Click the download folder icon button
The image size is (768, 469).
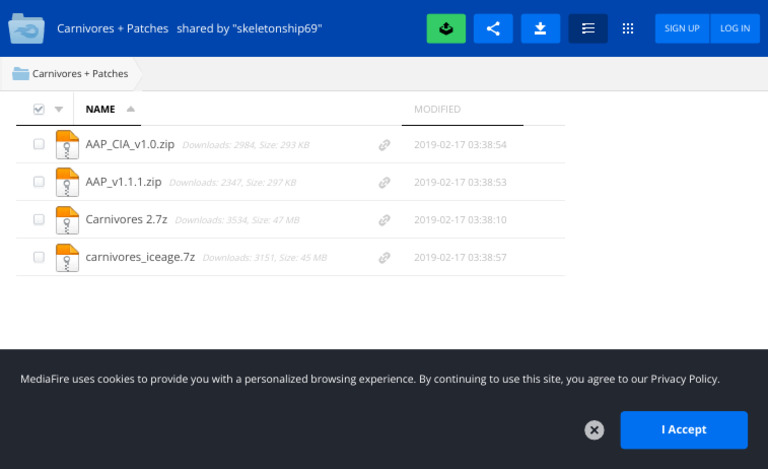pyautogui.click(x=540, y=29)
